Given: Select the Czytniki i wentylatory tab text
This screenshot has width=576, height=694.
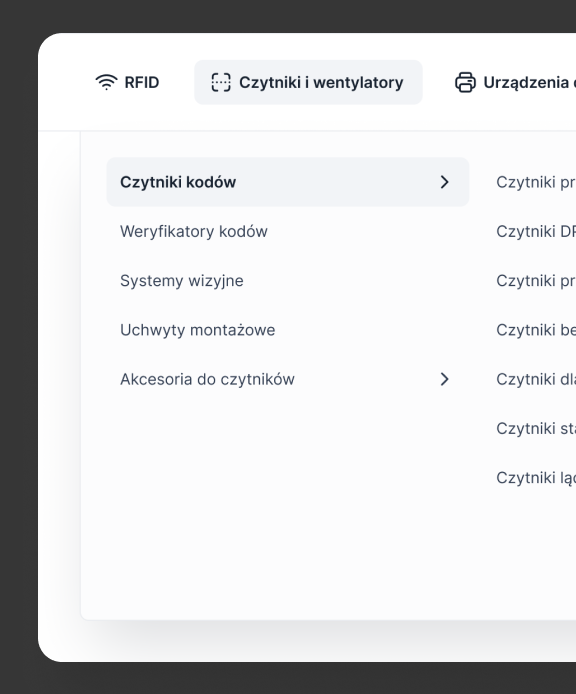Looking at the screenshot, I should [321, 82].
